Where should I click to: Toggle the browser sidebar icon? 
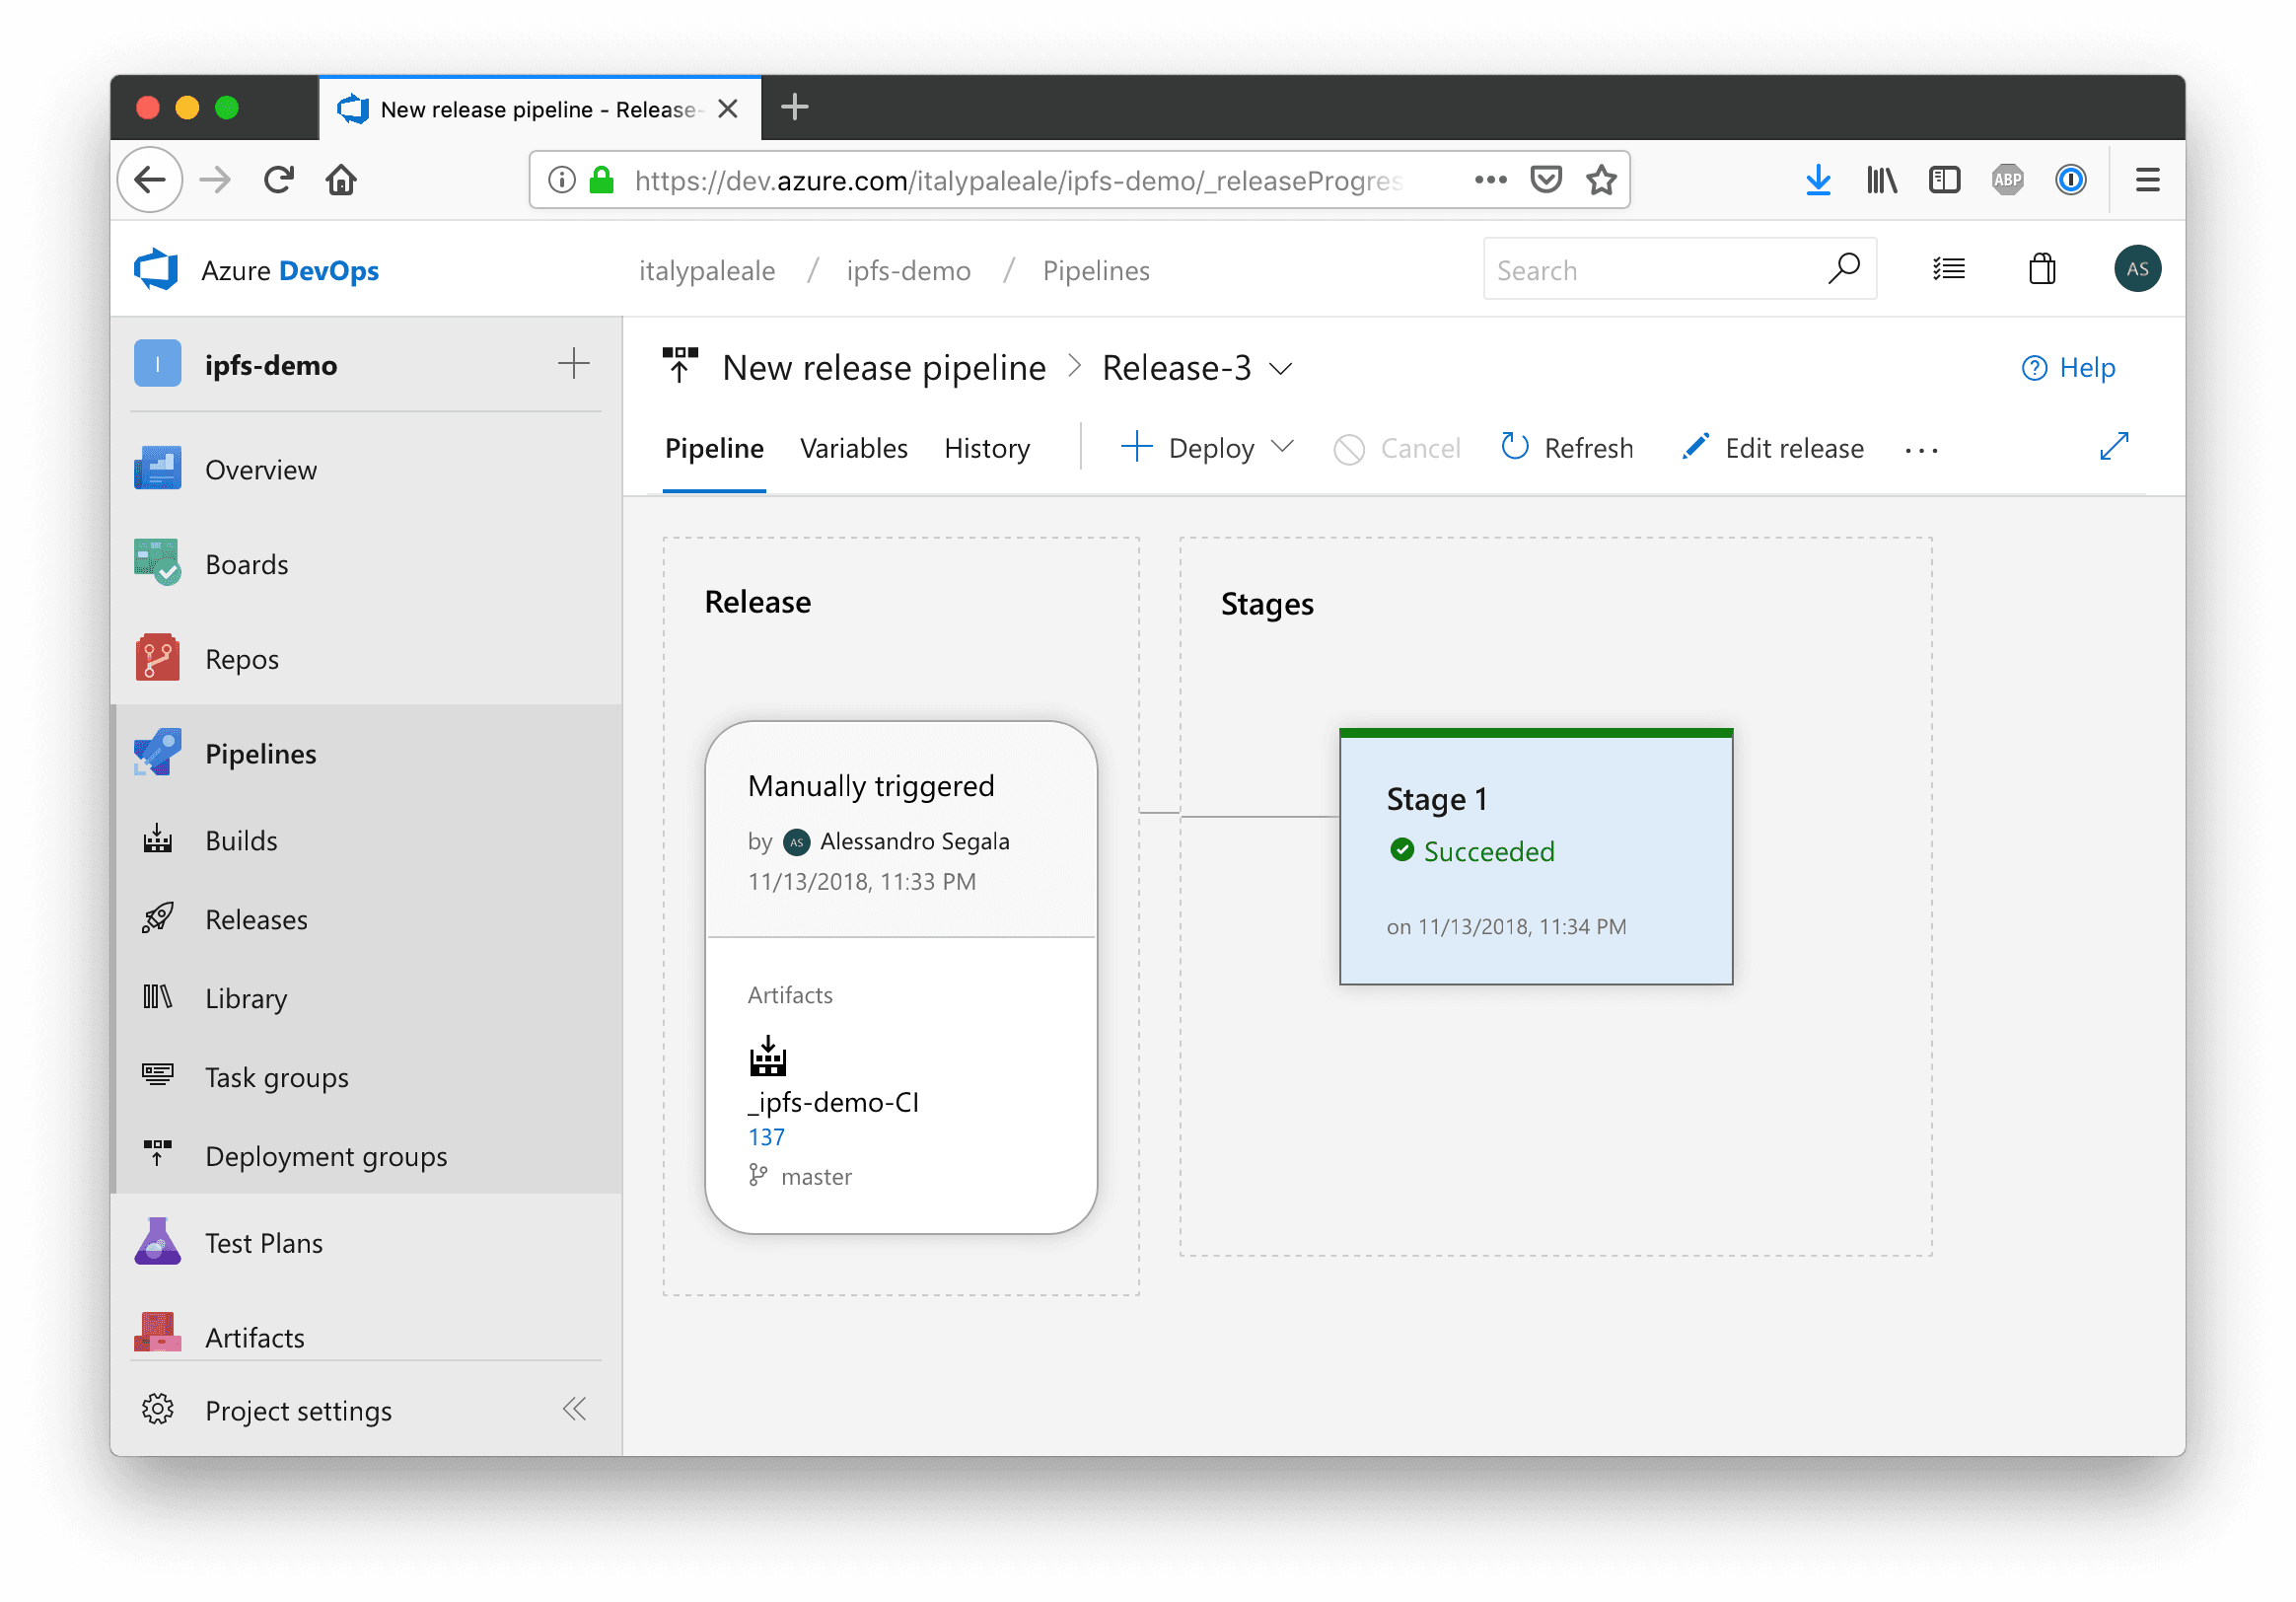coord(1944,180)
